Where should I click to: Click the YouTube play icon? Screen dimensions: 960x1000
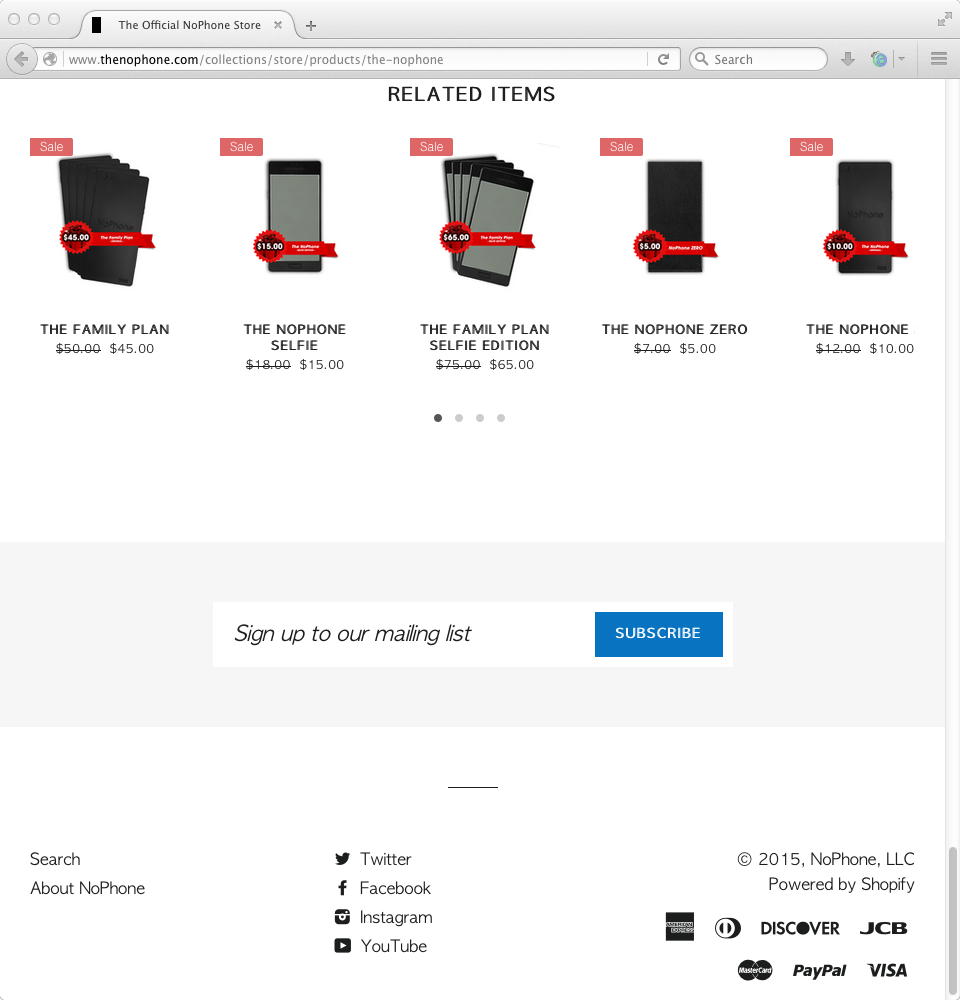point(343,946)
